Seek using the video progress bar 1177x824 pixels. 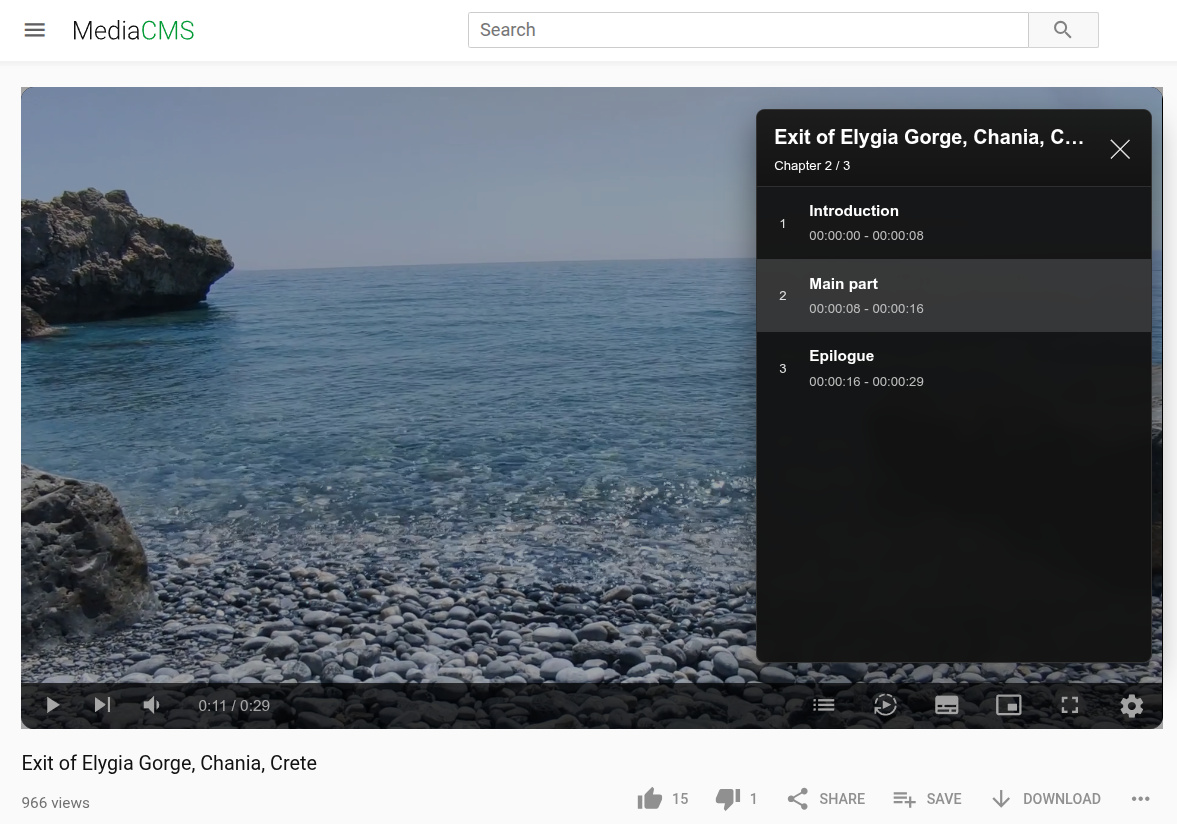[x=592, y=680]
